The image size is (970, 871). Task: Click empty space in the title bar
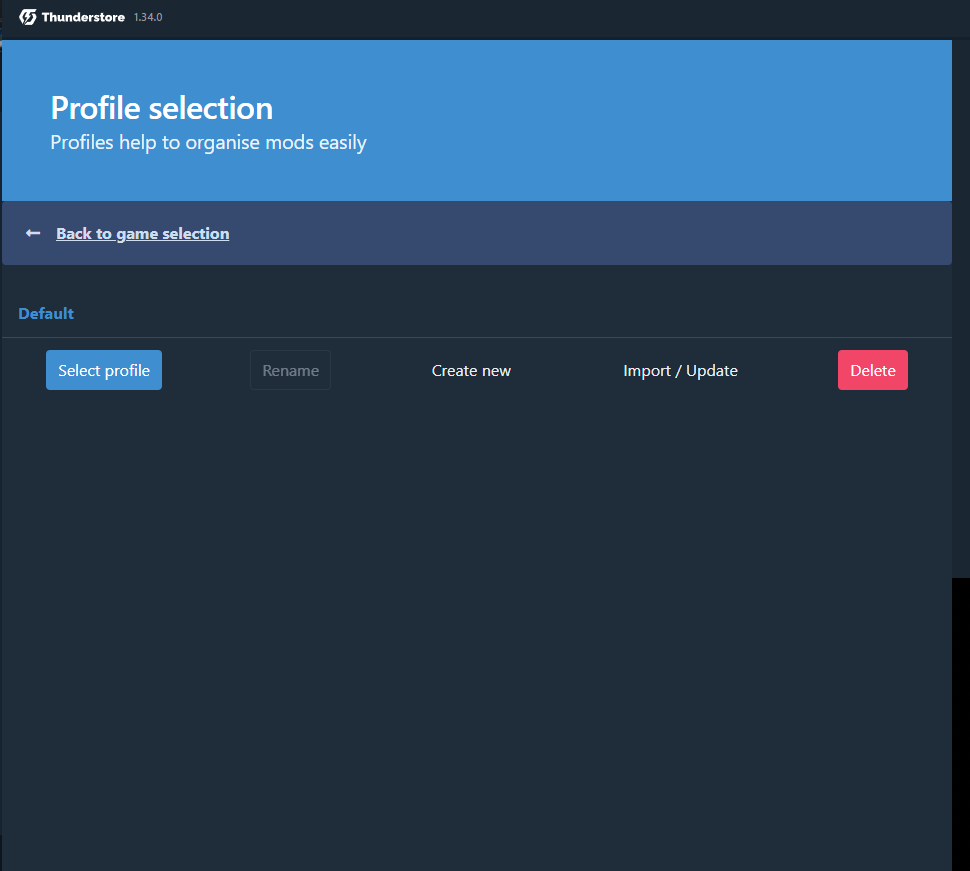[550, 17]
